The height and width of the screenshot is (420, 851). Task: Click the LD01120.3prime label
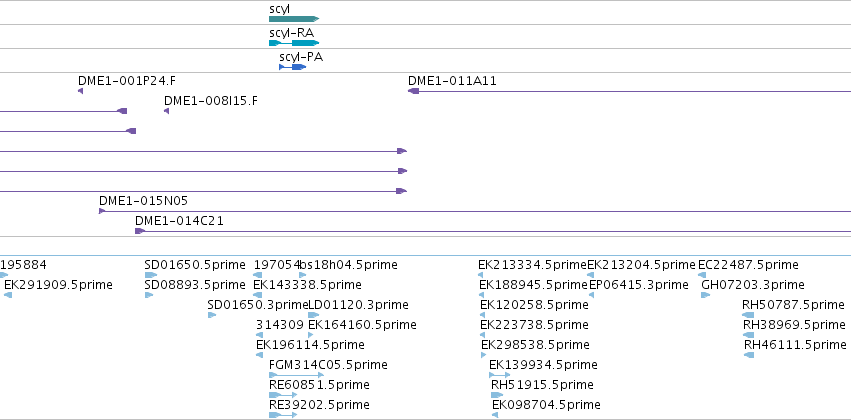coord(358,305)
